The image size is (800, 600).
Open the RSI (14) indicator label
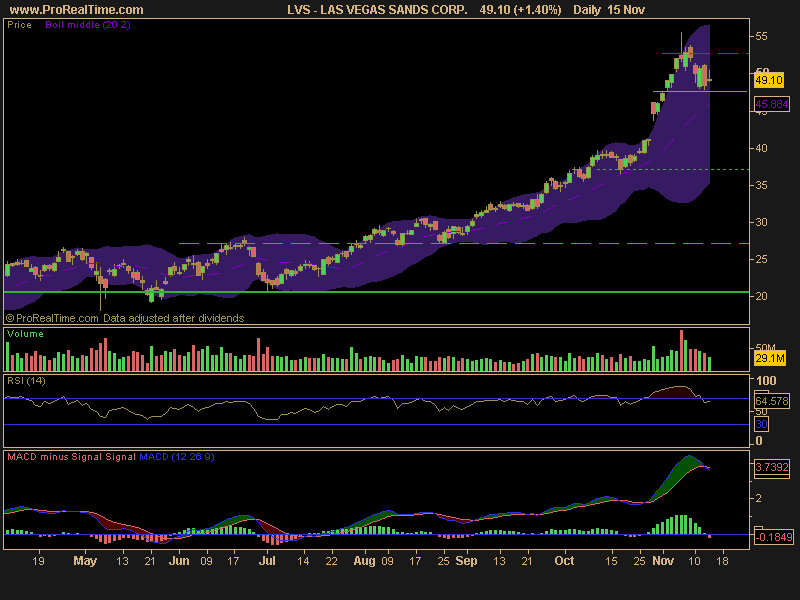coord(26,381)
